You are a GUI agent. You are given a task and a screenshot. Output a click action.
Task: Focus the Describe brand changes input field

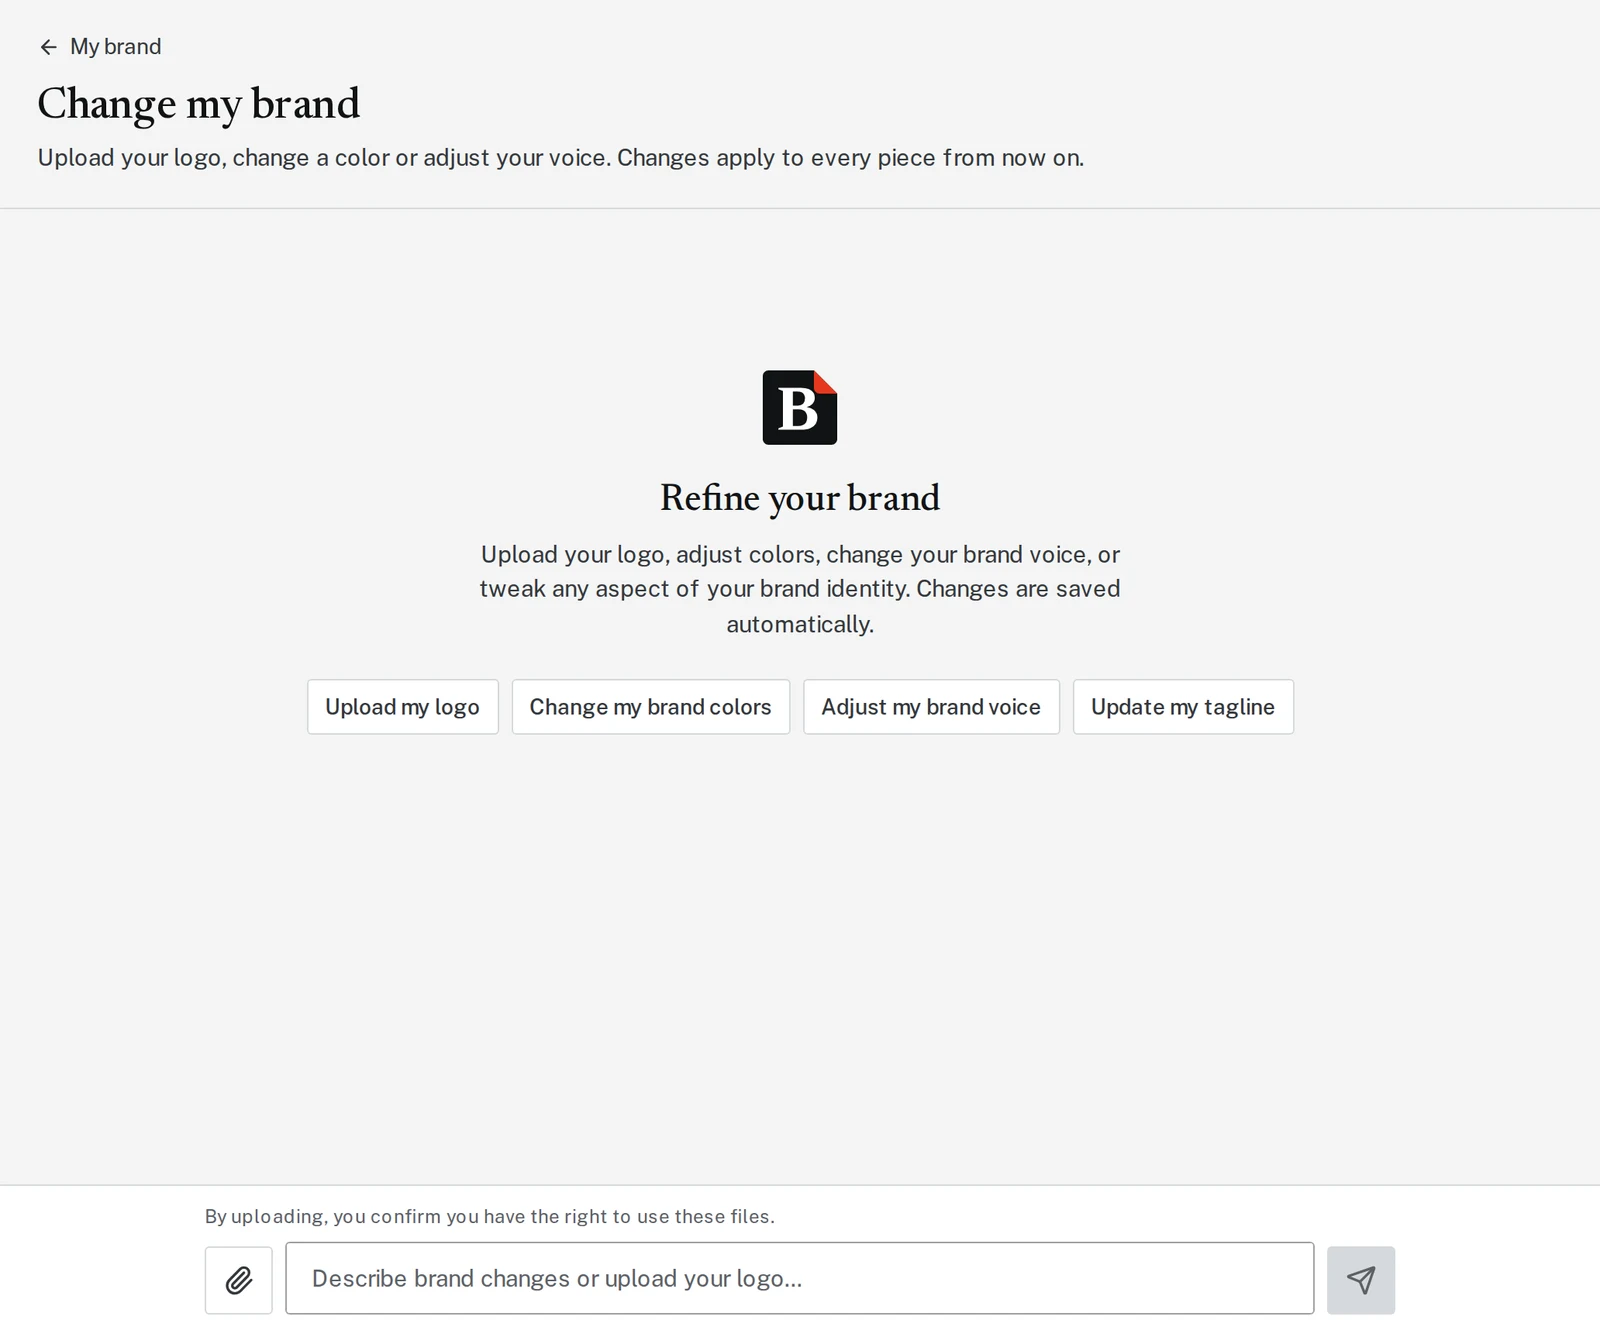pyautogui.click(x=800, y=1278)
